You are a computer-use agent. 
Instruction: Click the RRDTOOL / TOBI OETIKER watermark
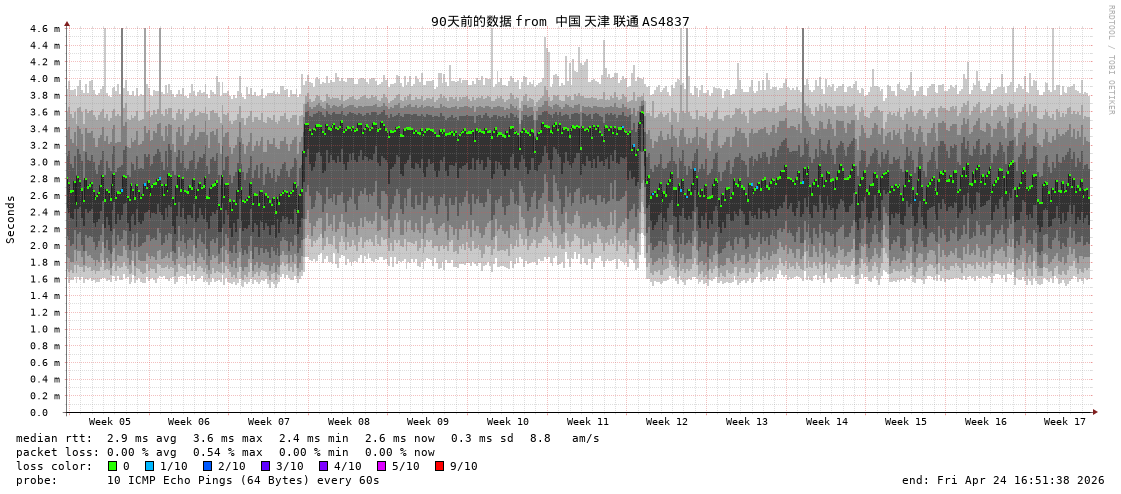(1110, 59)
